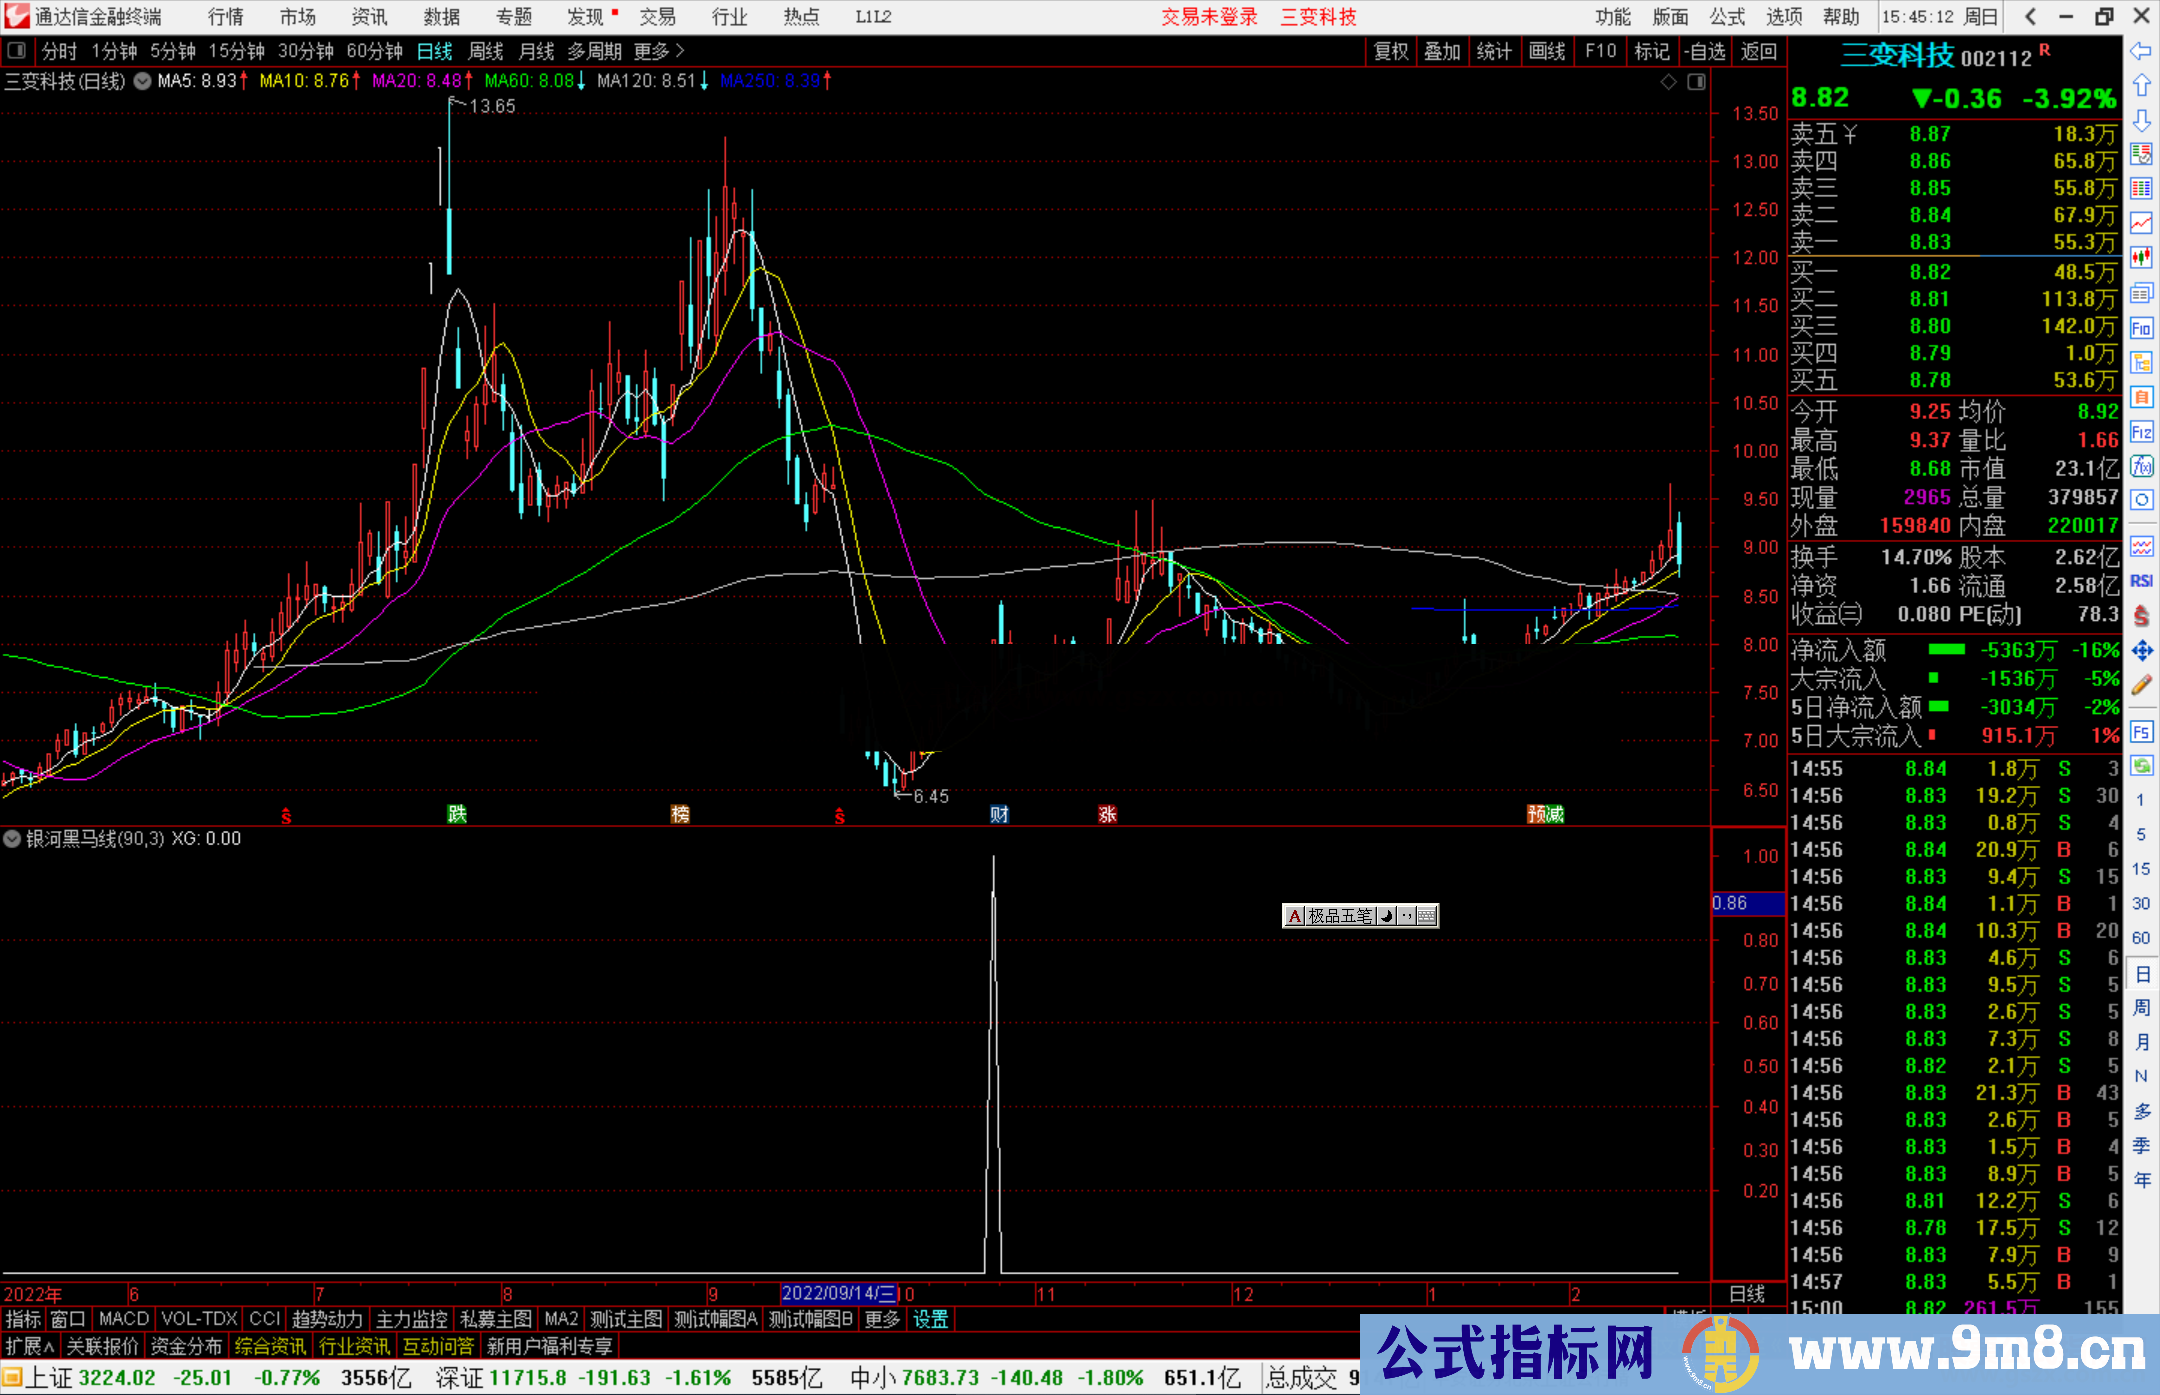
Task: Click the 复权 button
Action: click(1390, 51)
